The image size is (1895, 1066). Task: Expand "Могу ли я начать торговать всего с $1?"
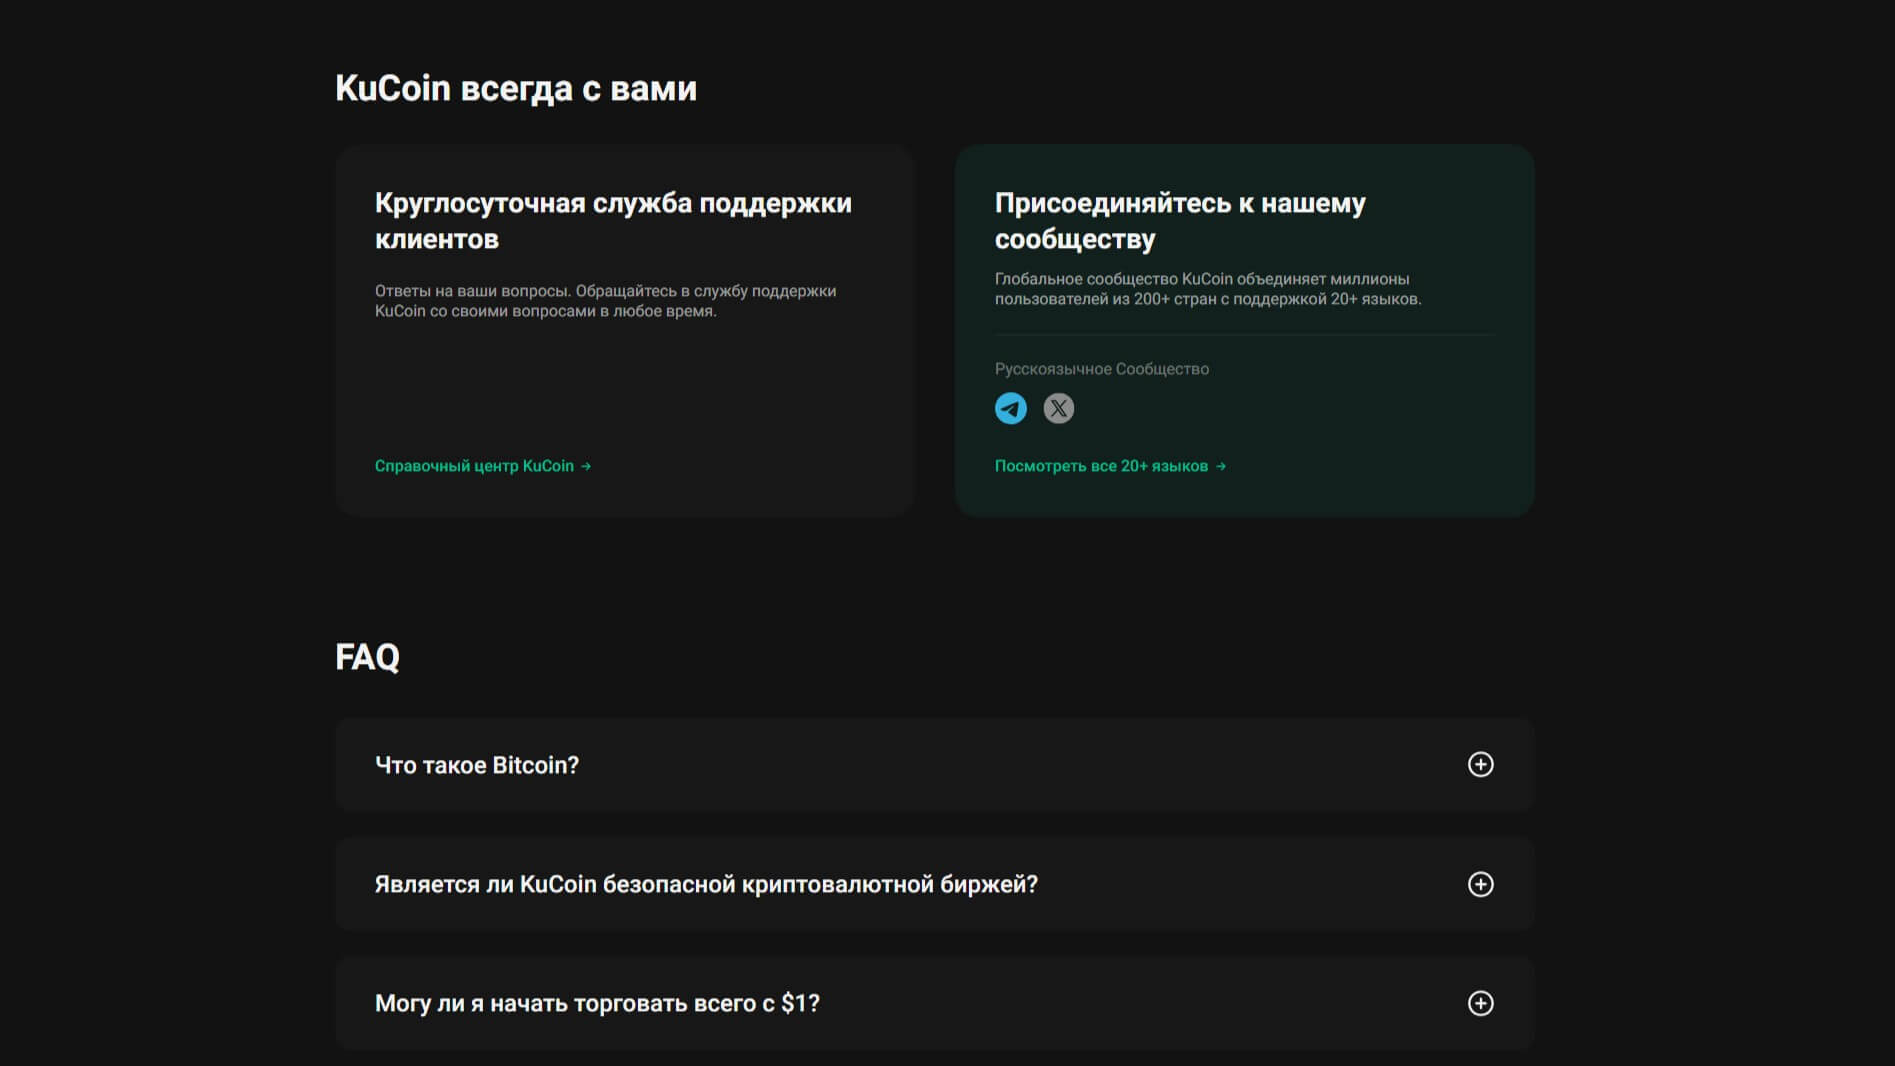pyautogui.click(x=597, y=1003)
